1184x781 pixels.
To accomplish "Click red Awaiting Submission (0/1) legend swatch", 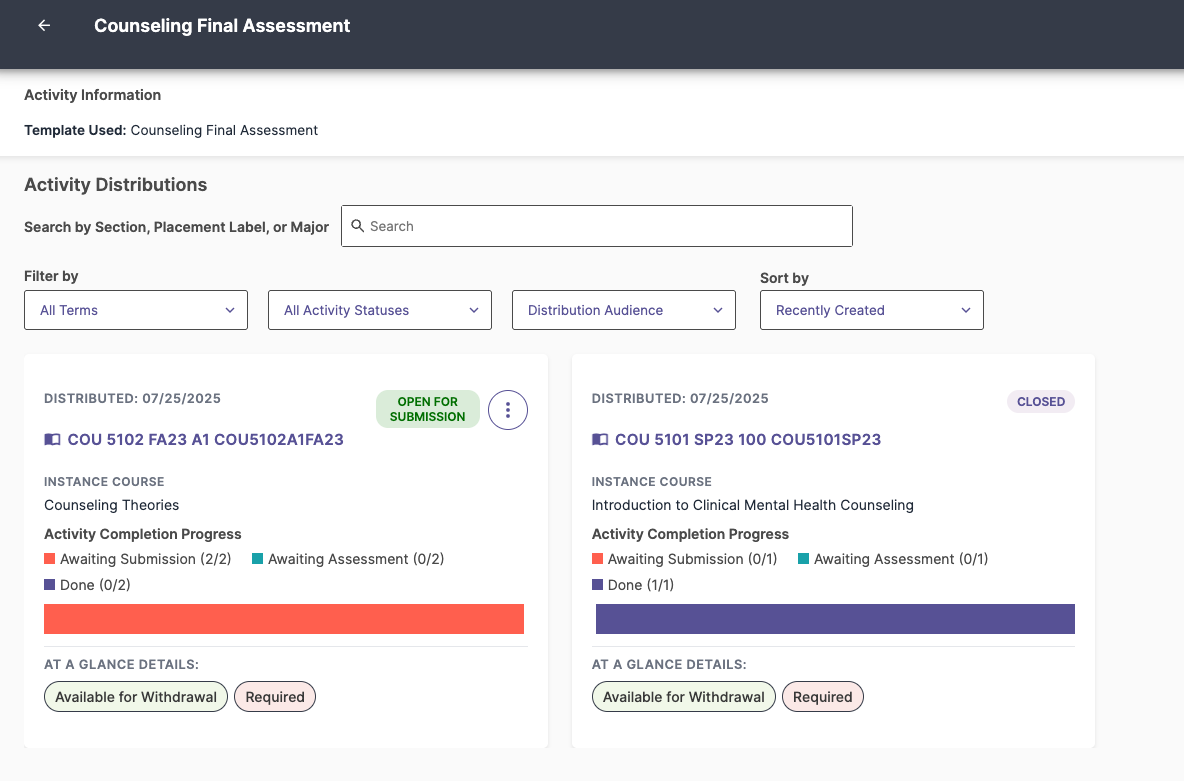I will 597,559.
